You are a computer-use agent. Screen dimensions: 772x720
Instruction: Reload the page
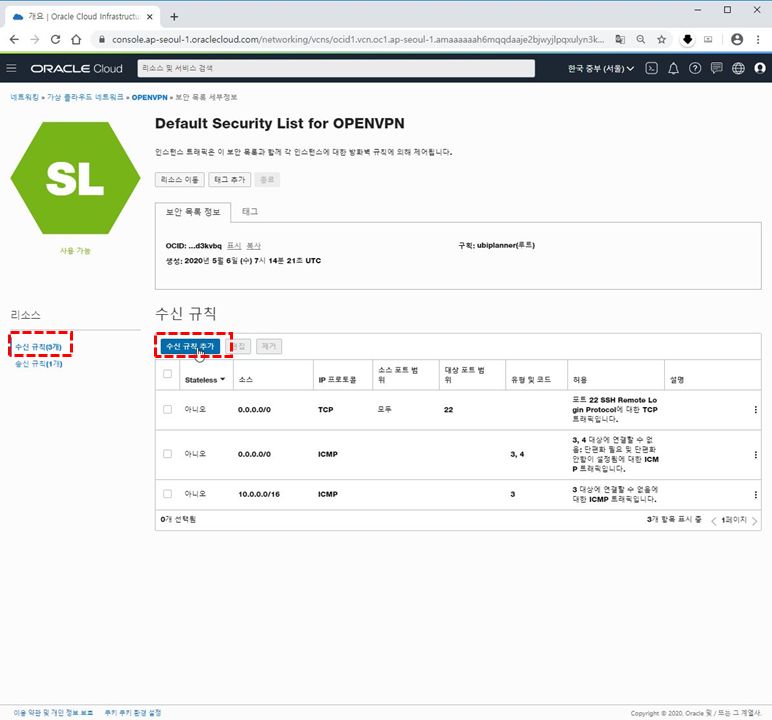coord(56,39)
